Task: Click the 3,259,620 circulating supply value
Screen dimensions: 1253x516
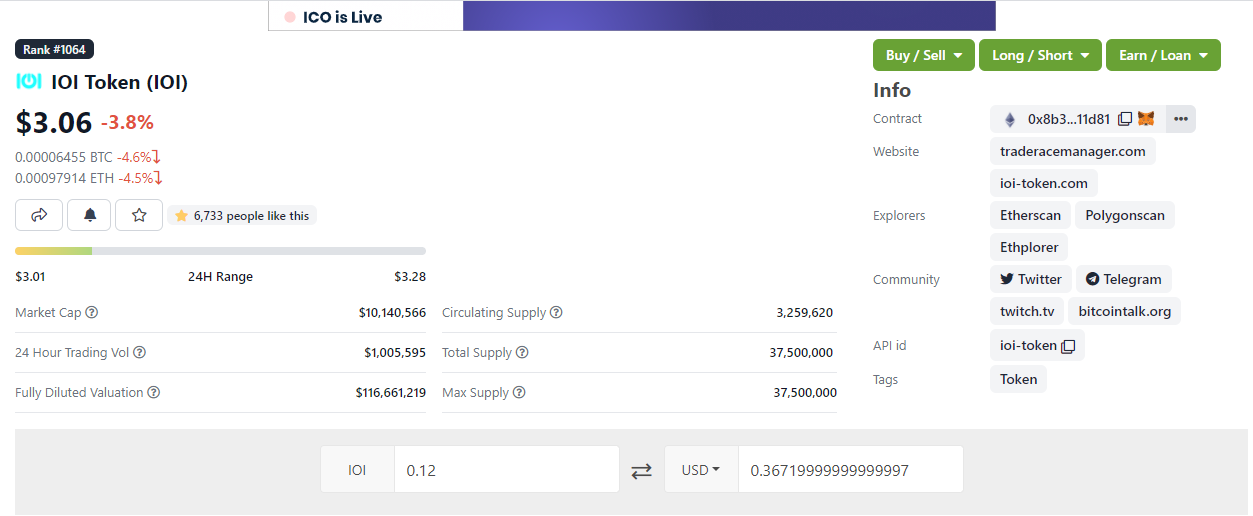Action: (x=804, y=313)
